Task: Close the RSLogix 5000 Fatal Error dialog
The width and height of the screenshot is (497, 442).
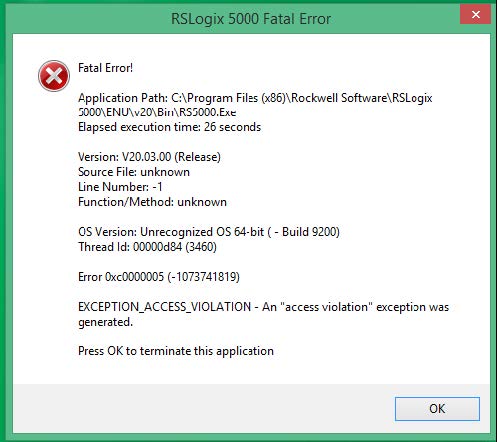Action: (x=475, y=15)
